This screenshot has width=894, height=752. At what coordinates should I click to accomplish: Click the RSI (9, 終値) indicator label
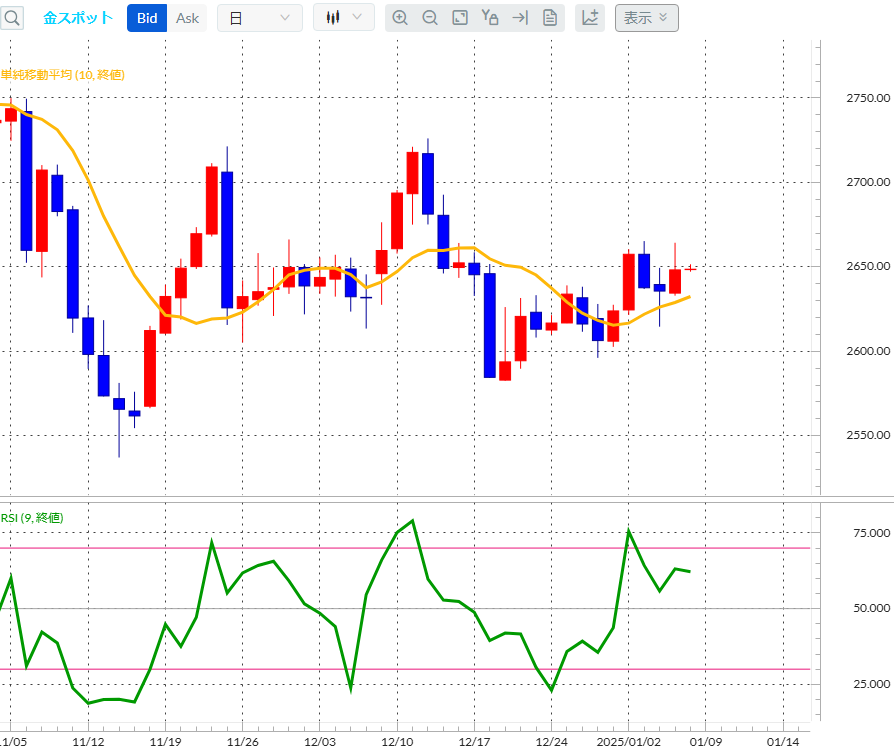[x=32, y=518]
